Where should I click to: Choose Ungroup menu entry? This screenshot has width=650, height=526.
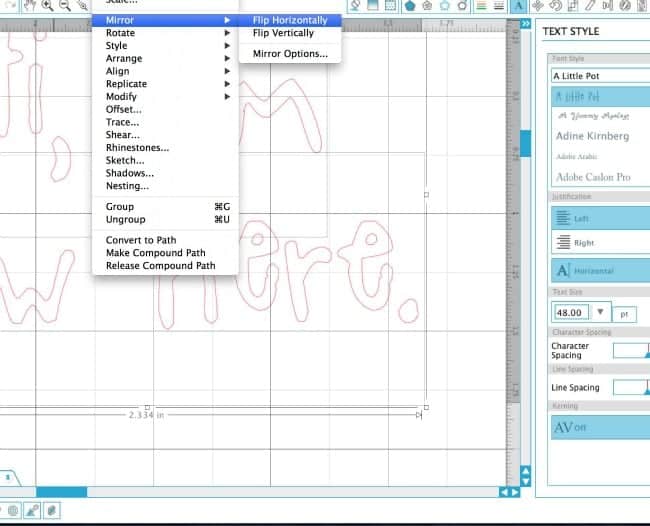click(x=165, y=219)
